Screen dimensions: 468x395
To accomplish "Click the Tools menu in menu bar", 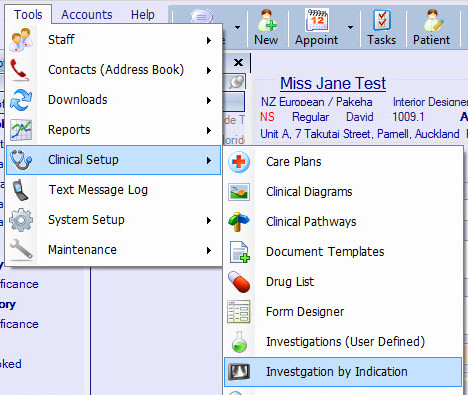I will [x=28, y=15].
